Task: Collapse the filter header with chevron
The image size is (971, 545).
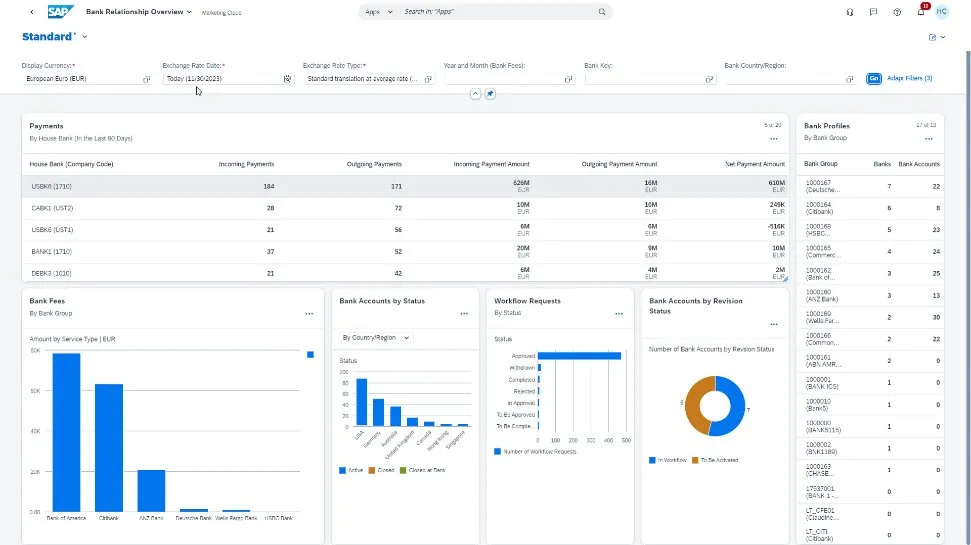Action: coord(476,94)
